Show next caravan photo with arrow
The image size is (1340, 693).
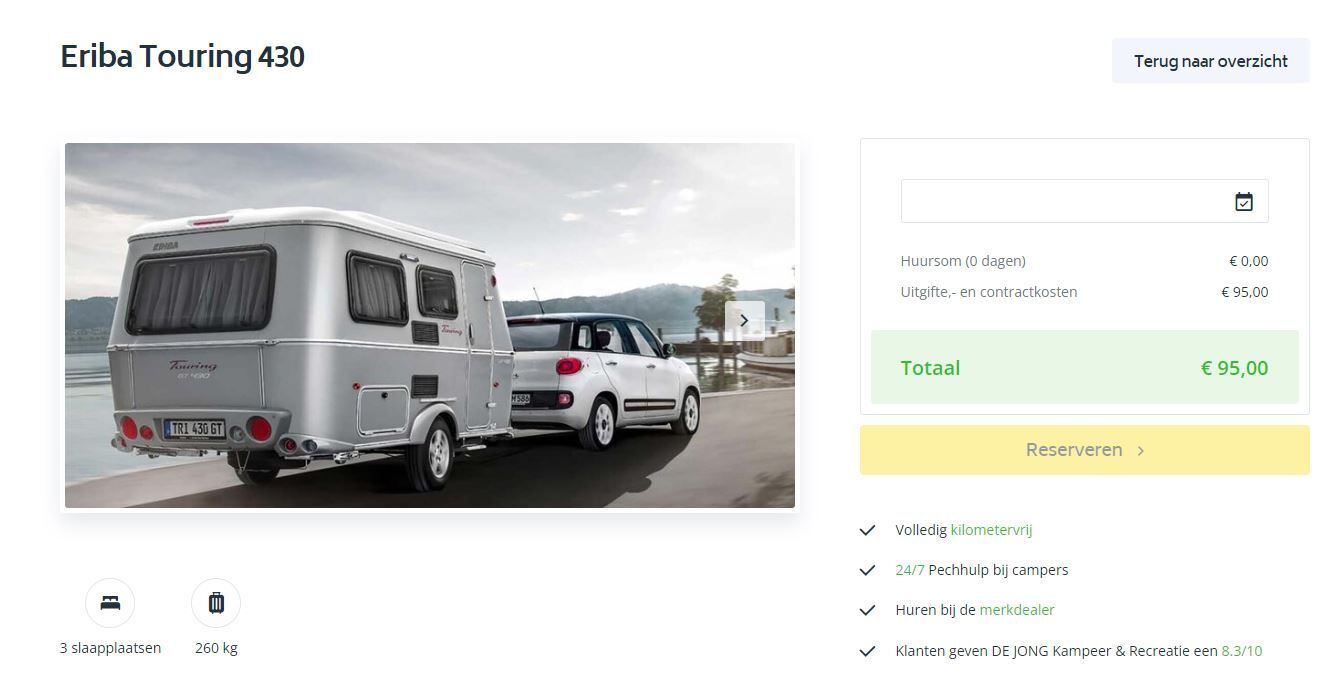tap(744, 320)
